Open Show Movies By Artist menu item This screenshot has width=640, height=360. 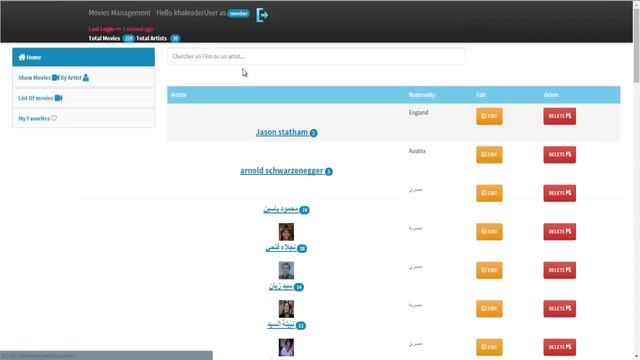83,78
